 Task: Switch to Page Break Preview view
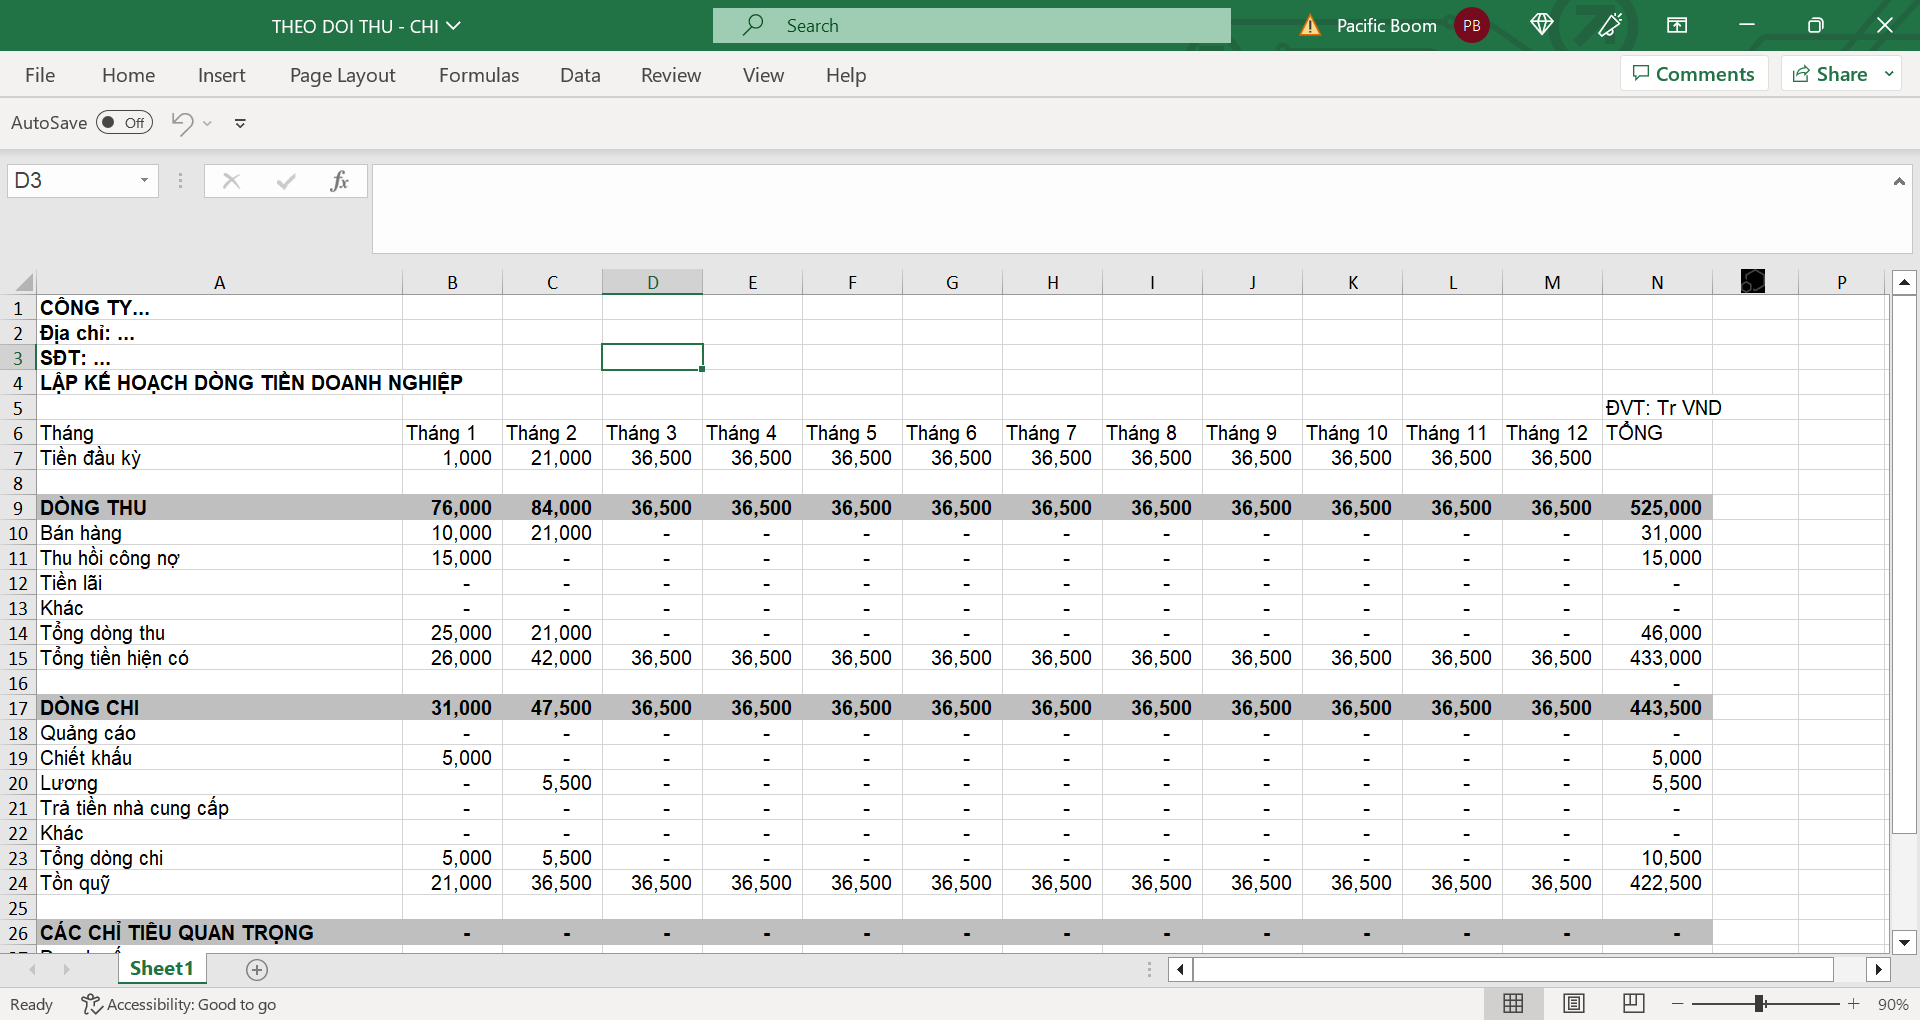(1633, 1003)
